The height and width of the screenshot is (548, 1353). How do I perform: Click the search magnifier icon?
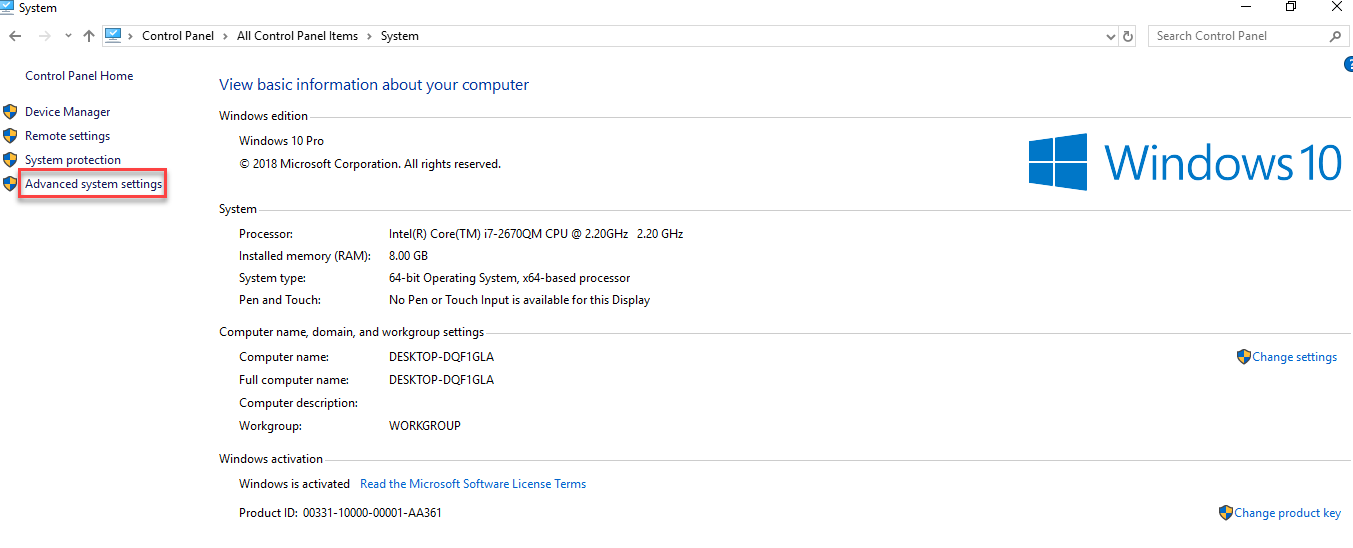1335,36
